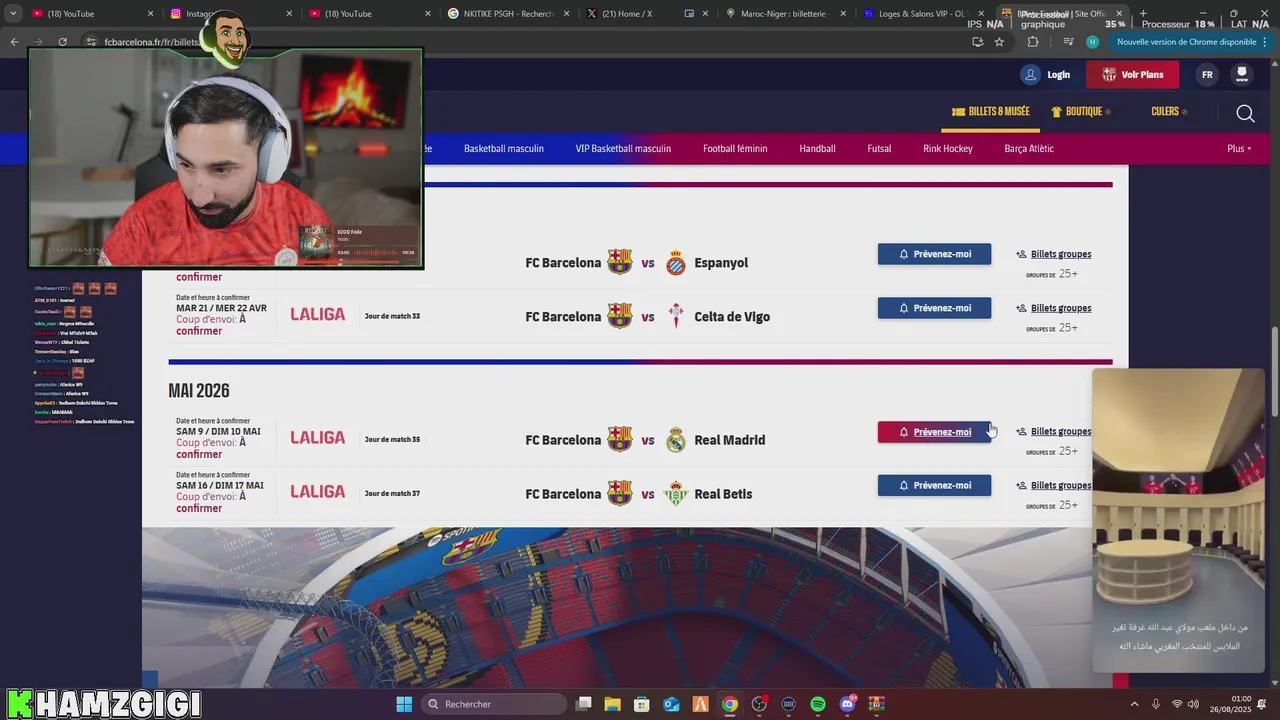Open Billets groupes for Real Madrid match
Image resolution: width=1280 pixels, height=720 pixels.
(1060, 432)
